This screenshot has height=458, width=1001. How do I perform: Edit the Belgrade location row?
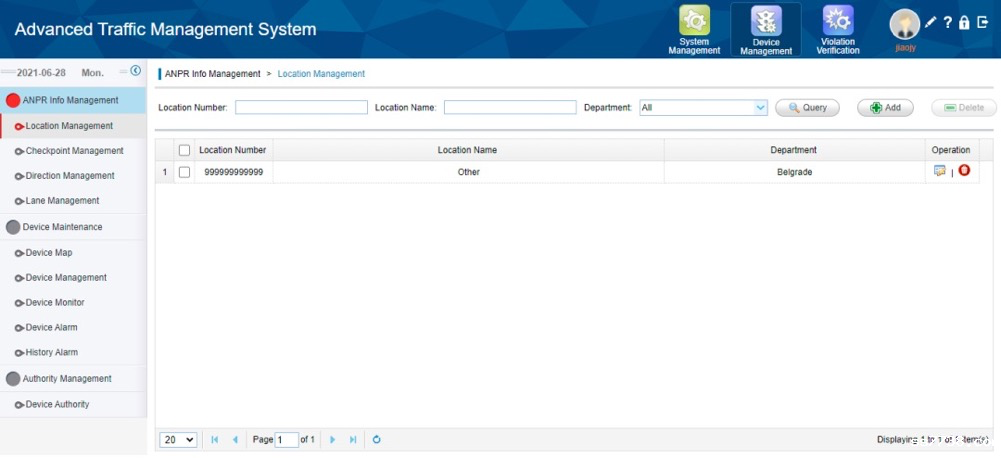(940, 171)
